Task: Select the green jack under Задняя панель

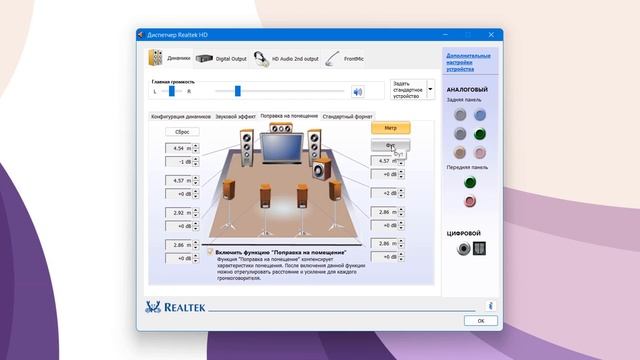Action: coord(480,133)
